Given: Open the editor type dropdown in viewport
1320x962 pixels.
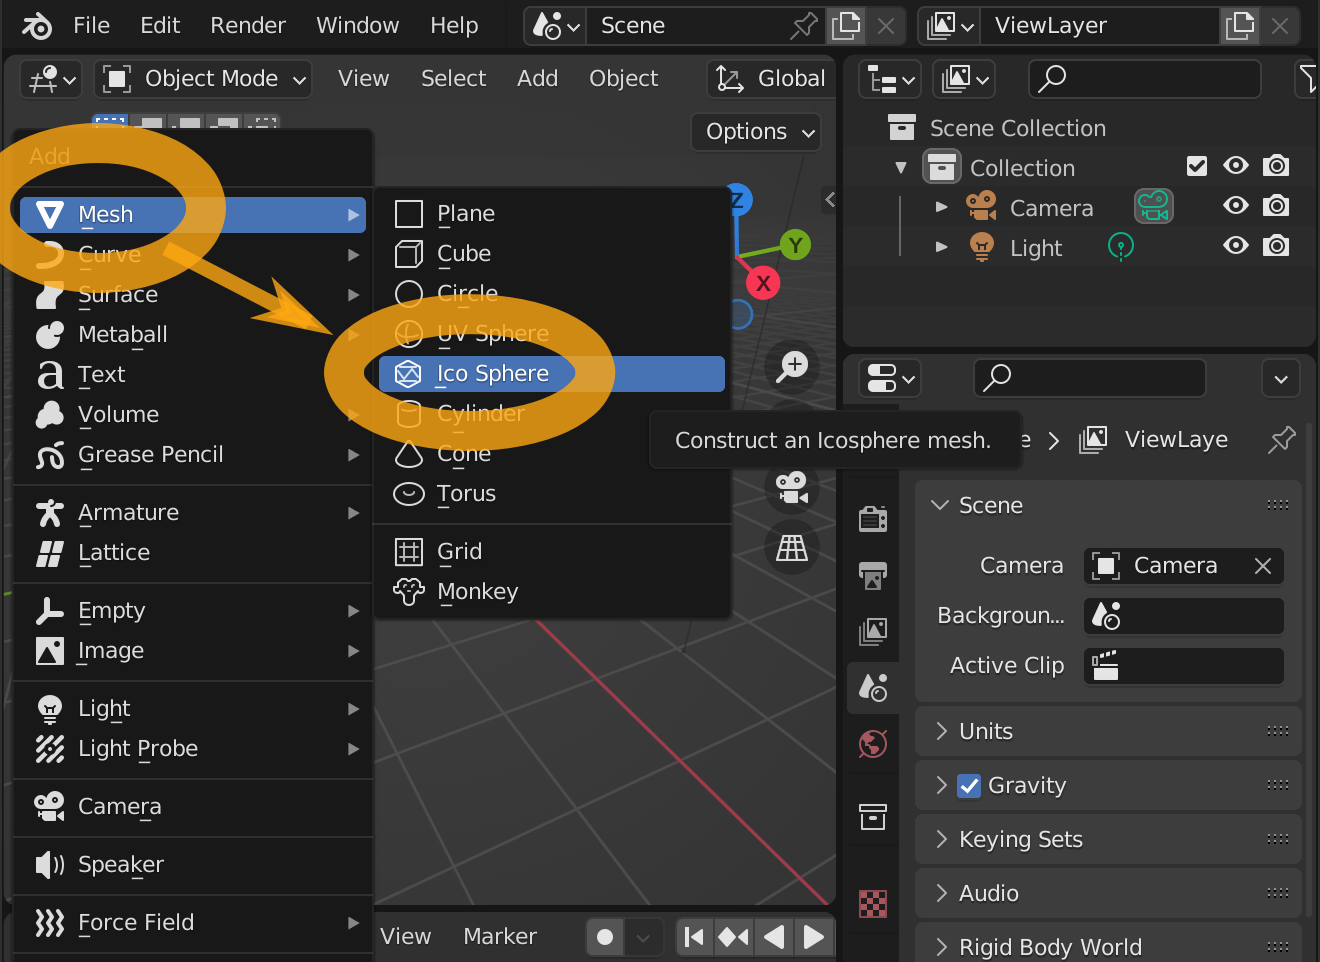Looking at the screenshot, I should [52, 79].
